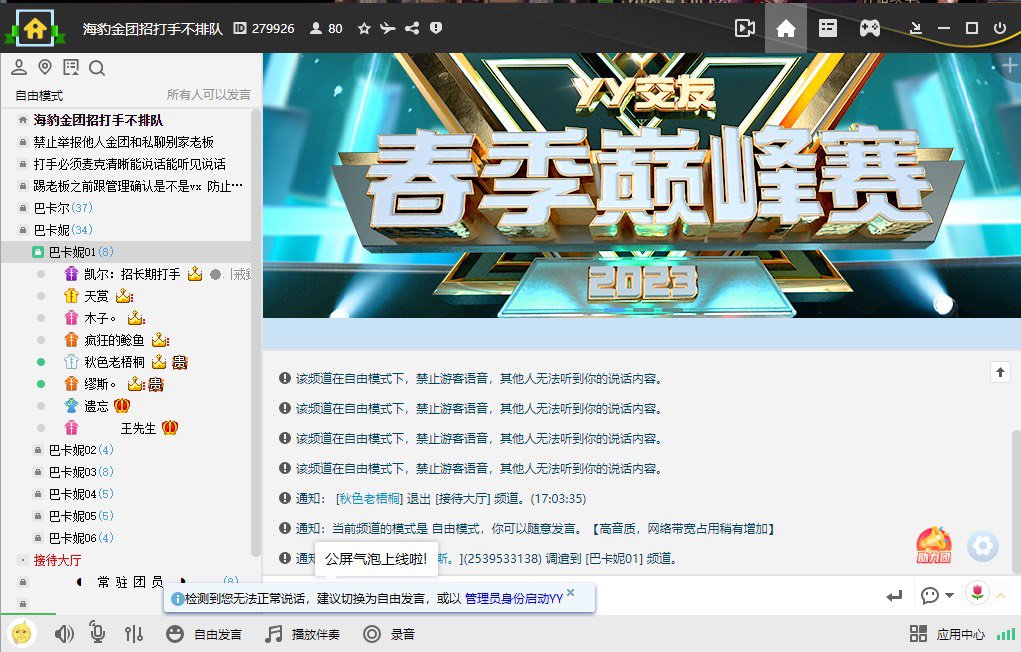Open the 自由模式 mode selector

[x=39, y=95]
